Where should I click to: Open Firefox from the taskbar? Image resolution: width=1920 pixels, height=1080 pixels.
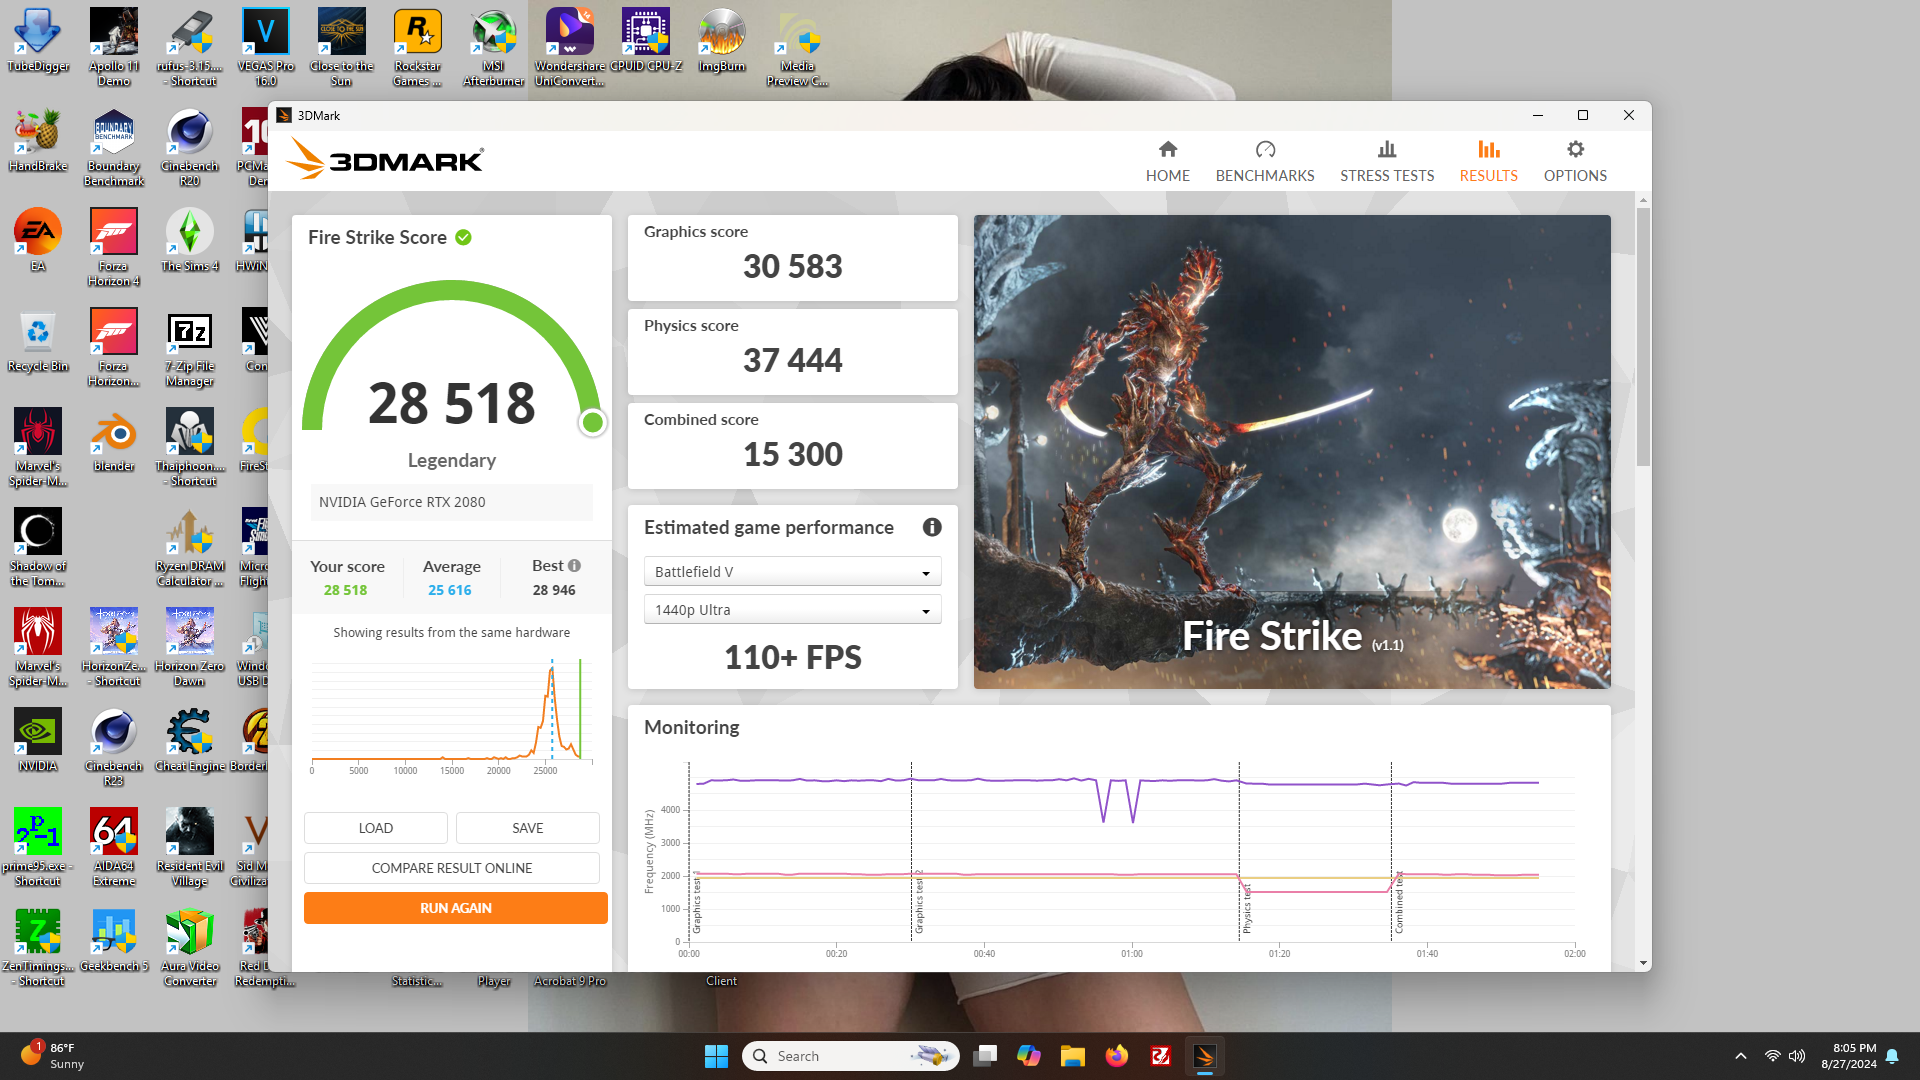1117,1056
